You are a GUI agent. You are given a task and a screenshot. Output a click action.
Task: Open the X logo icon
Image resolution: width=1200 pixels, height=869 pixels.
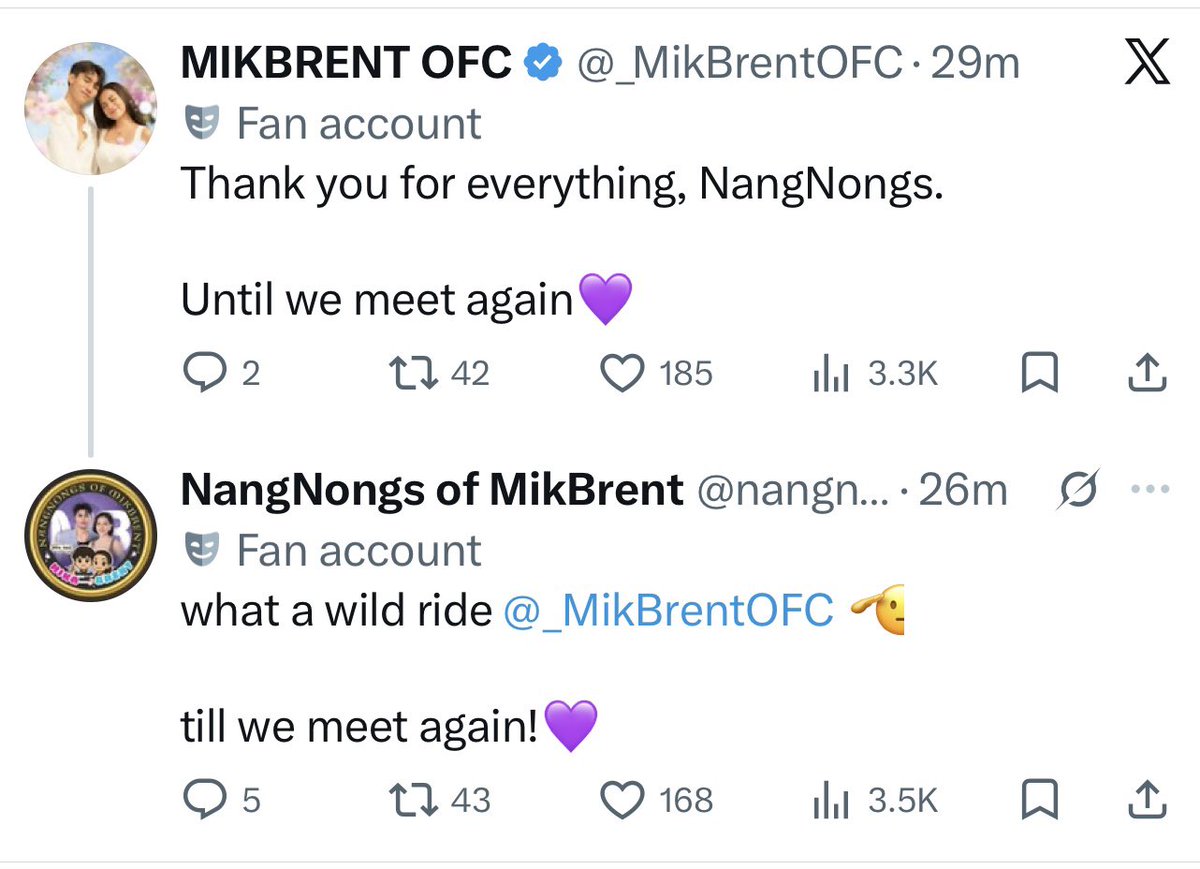tap(1146, 66)
